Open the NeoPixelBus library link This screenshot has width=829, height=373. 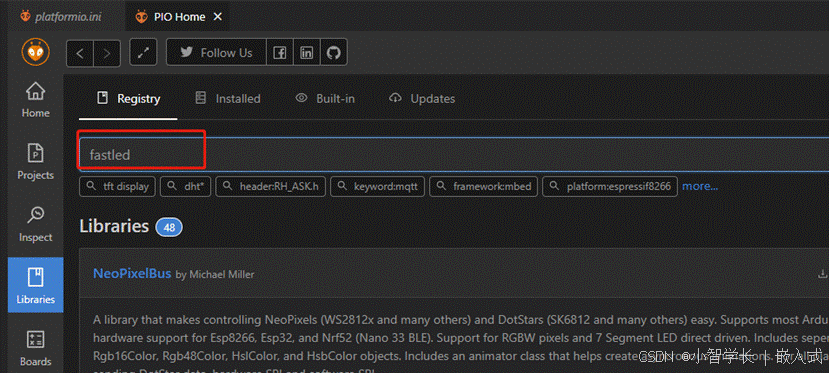click(132, 274)
